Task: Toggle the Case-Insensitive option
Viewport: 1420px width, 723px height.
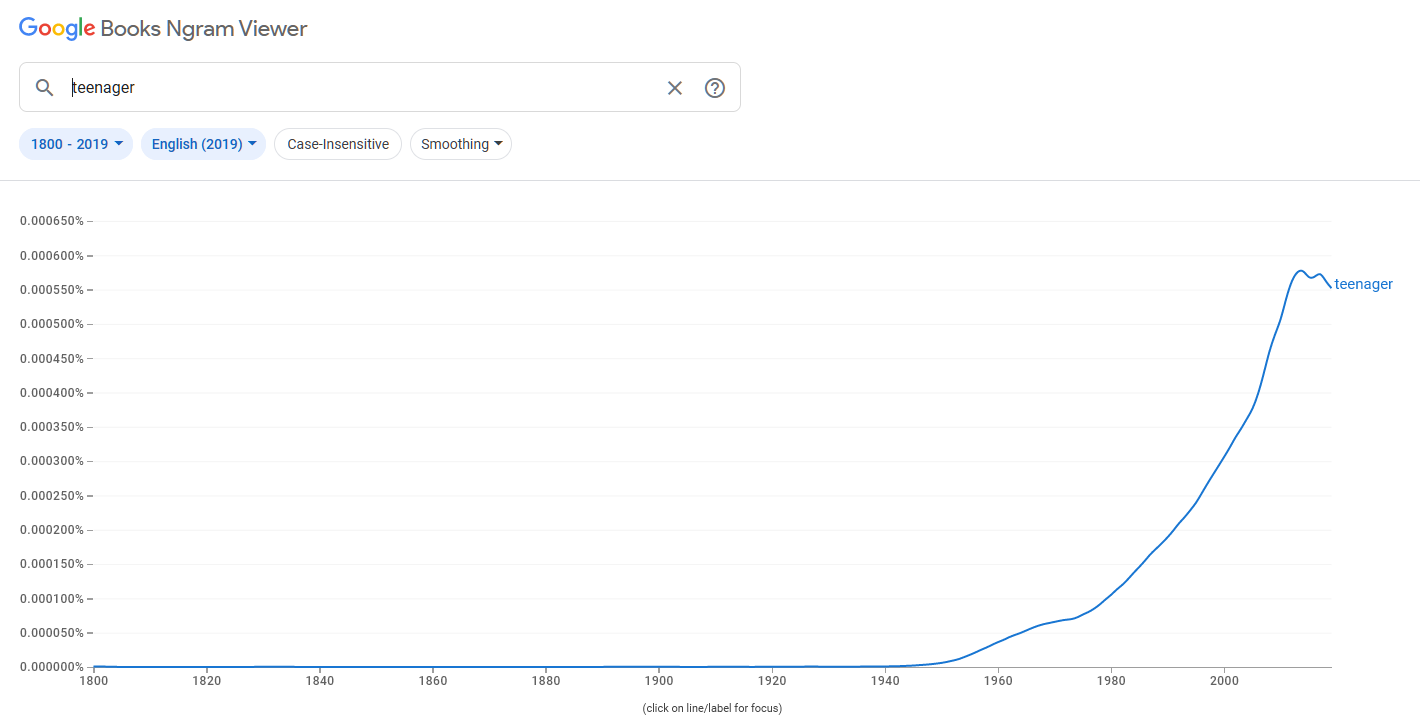Action: pyautogui.click(x=338, y=144)
